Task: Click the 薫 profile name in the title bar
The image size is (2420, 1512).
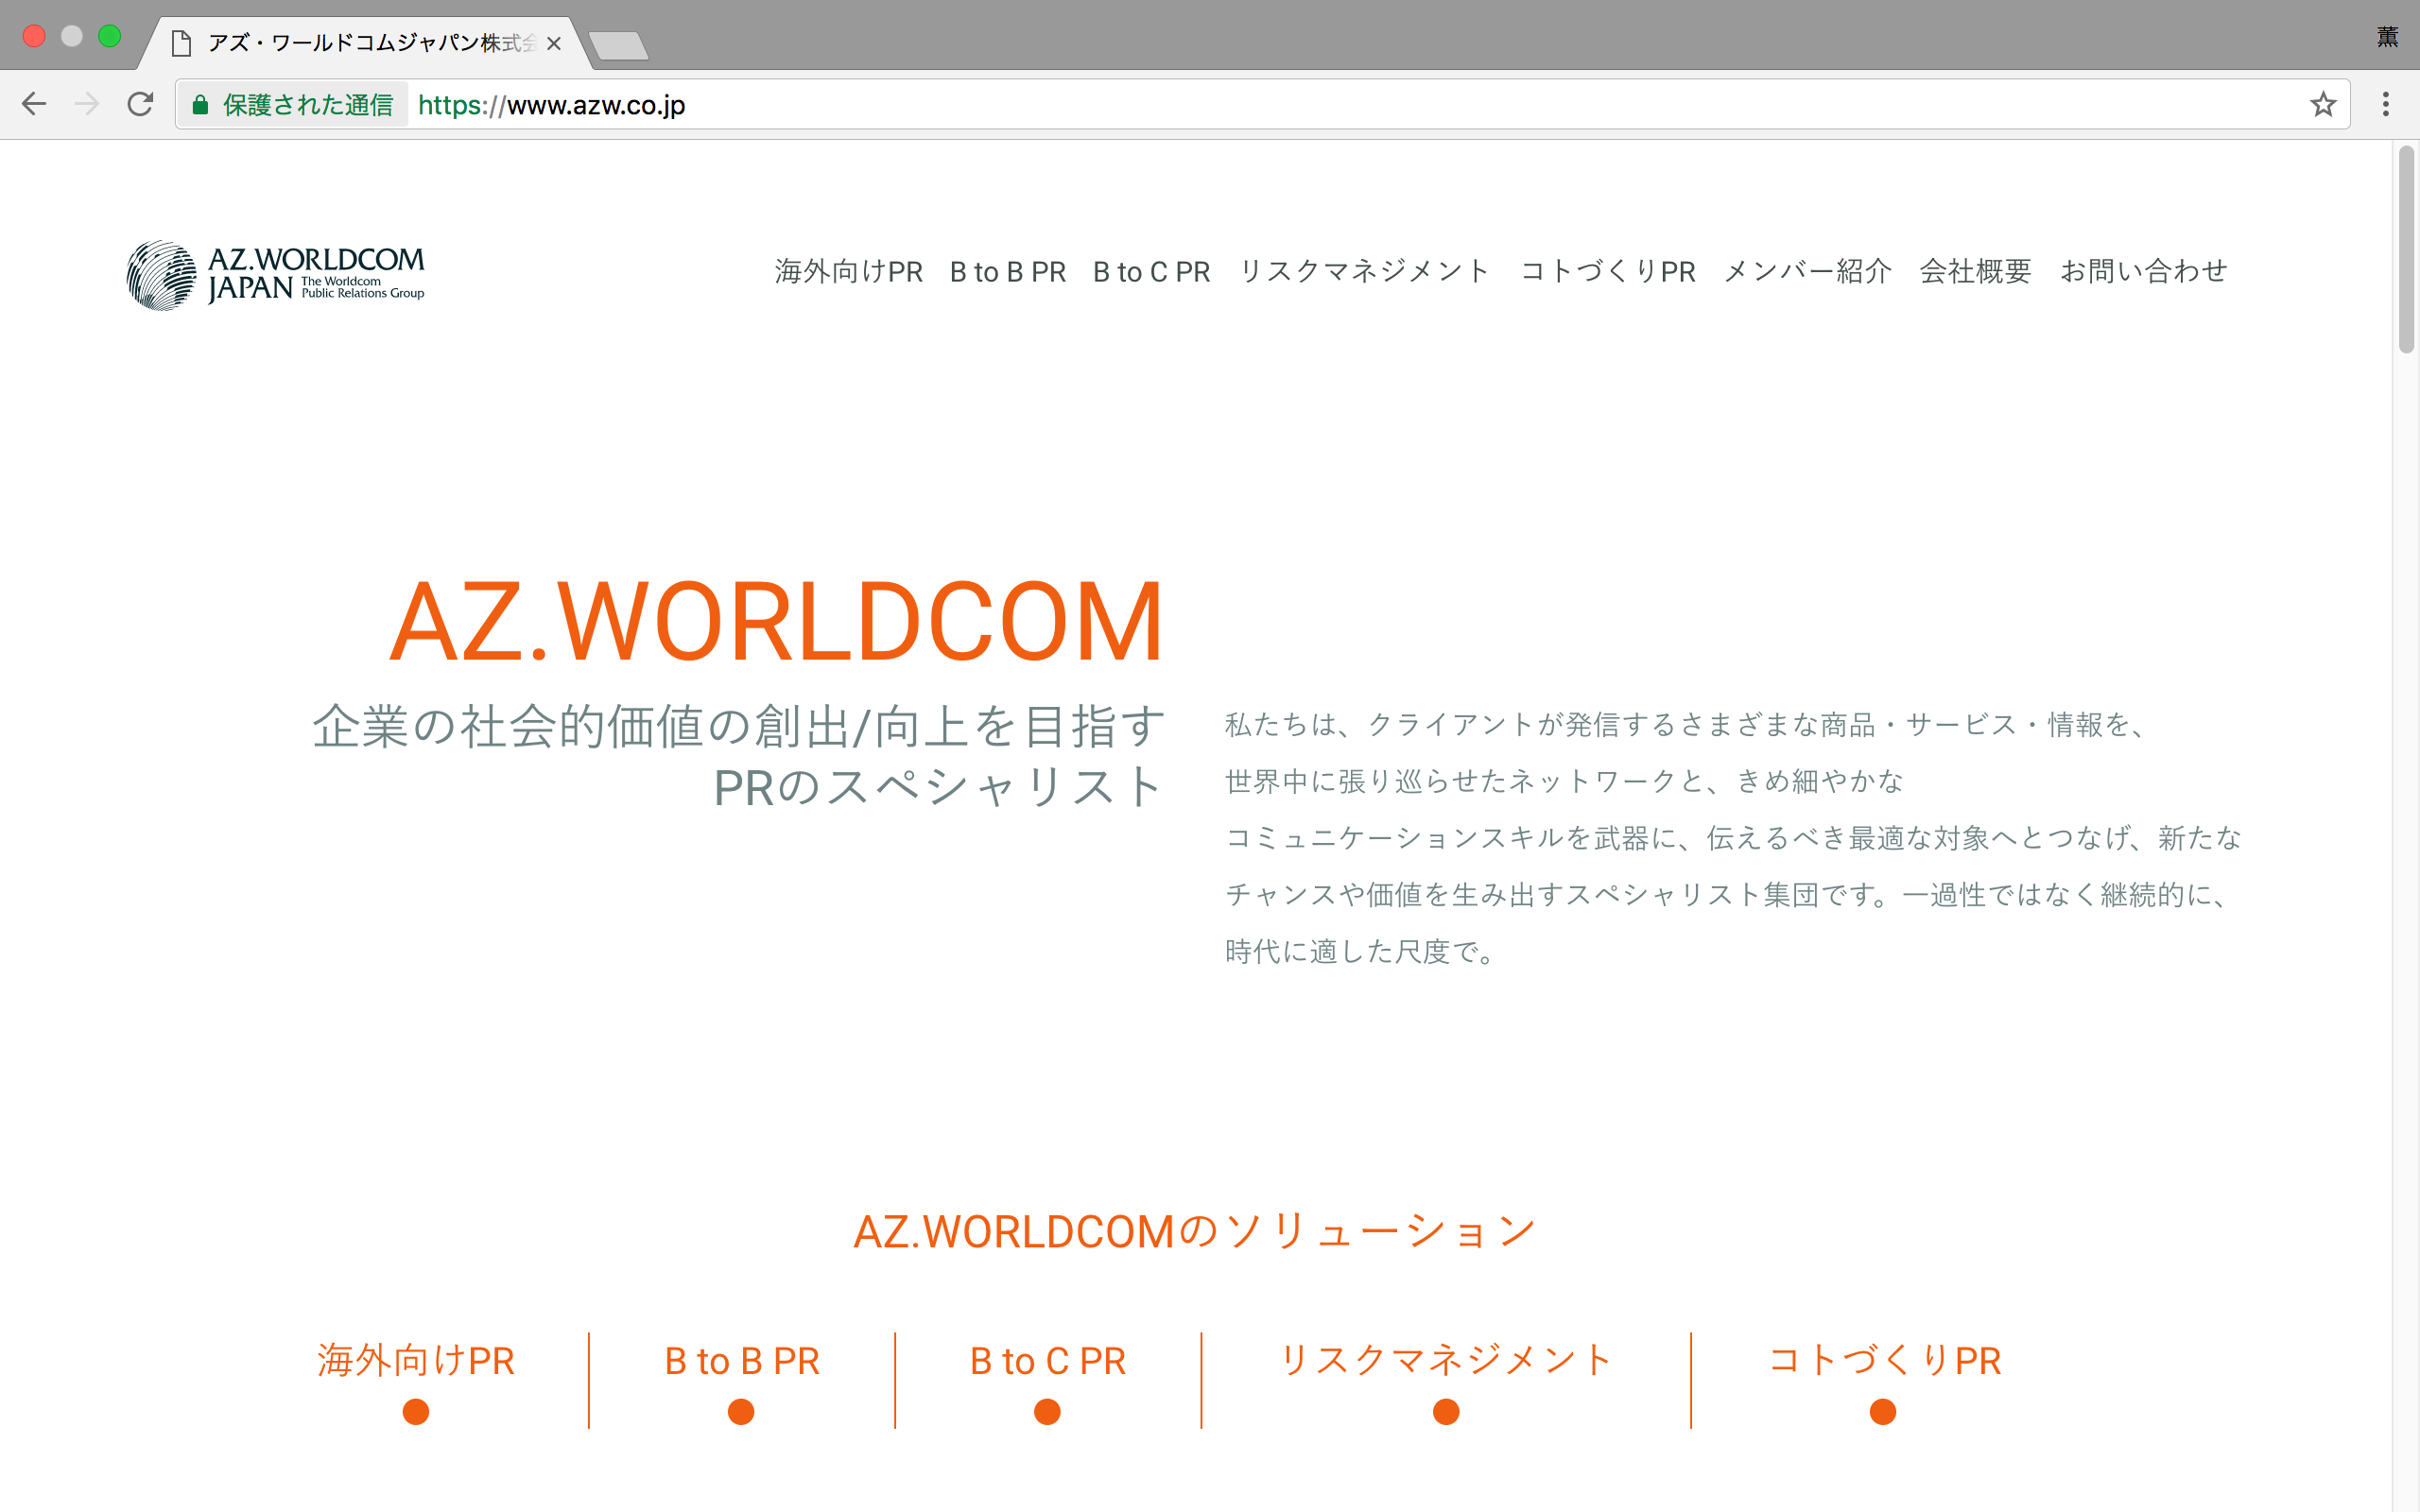Action: pos(2387,37)
